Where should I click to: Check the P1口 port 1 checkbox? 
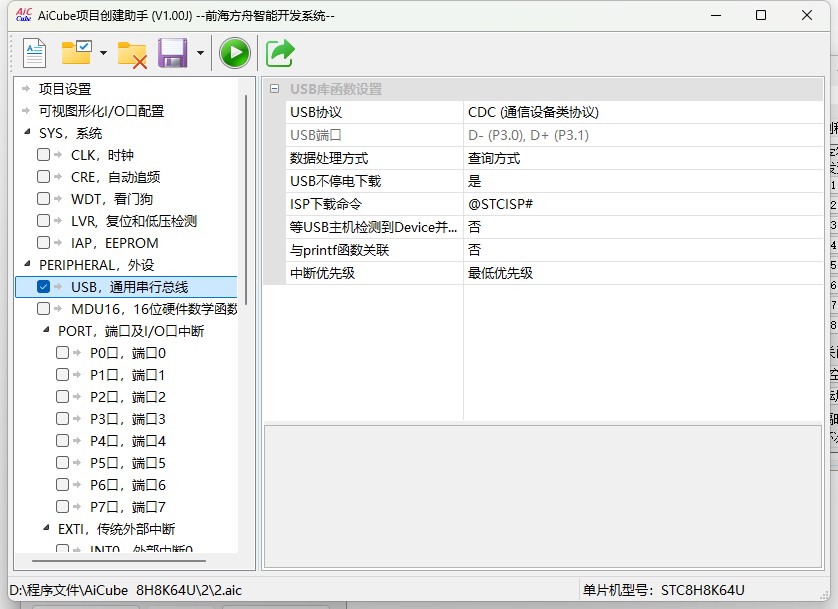pos(63,374)
